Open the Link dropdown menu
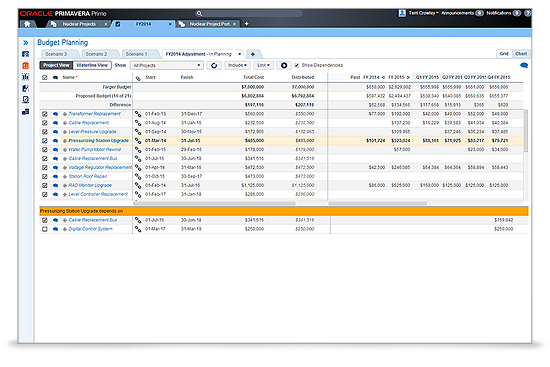550x367 pixels. pos(263,65)
